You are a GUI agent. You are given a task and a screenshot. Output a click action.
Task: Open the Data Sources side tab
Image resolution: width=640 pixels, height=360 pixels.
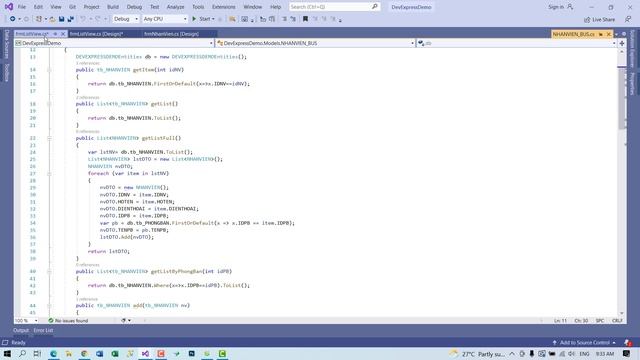tap(6, 44)
